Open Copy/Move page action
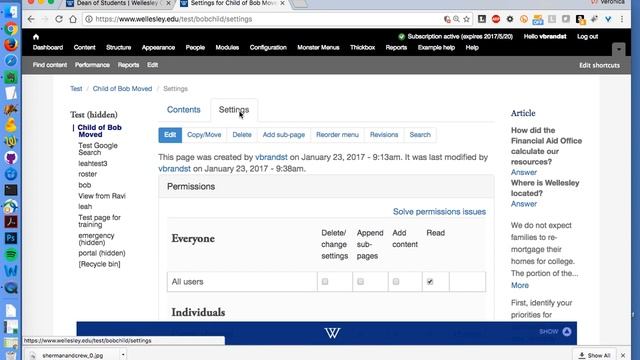 point(204,135)
